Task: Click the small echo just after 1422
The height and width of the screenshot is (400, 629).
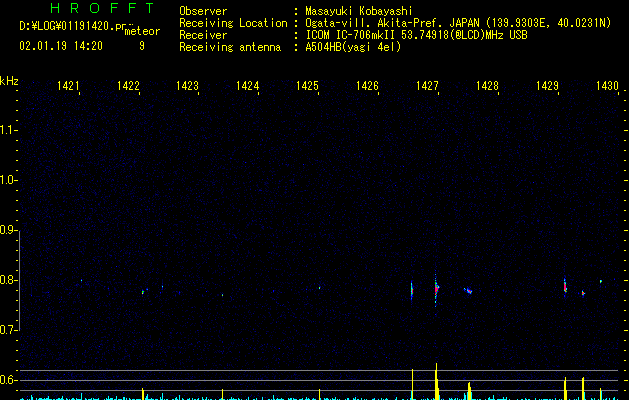Action: point(143,292)
